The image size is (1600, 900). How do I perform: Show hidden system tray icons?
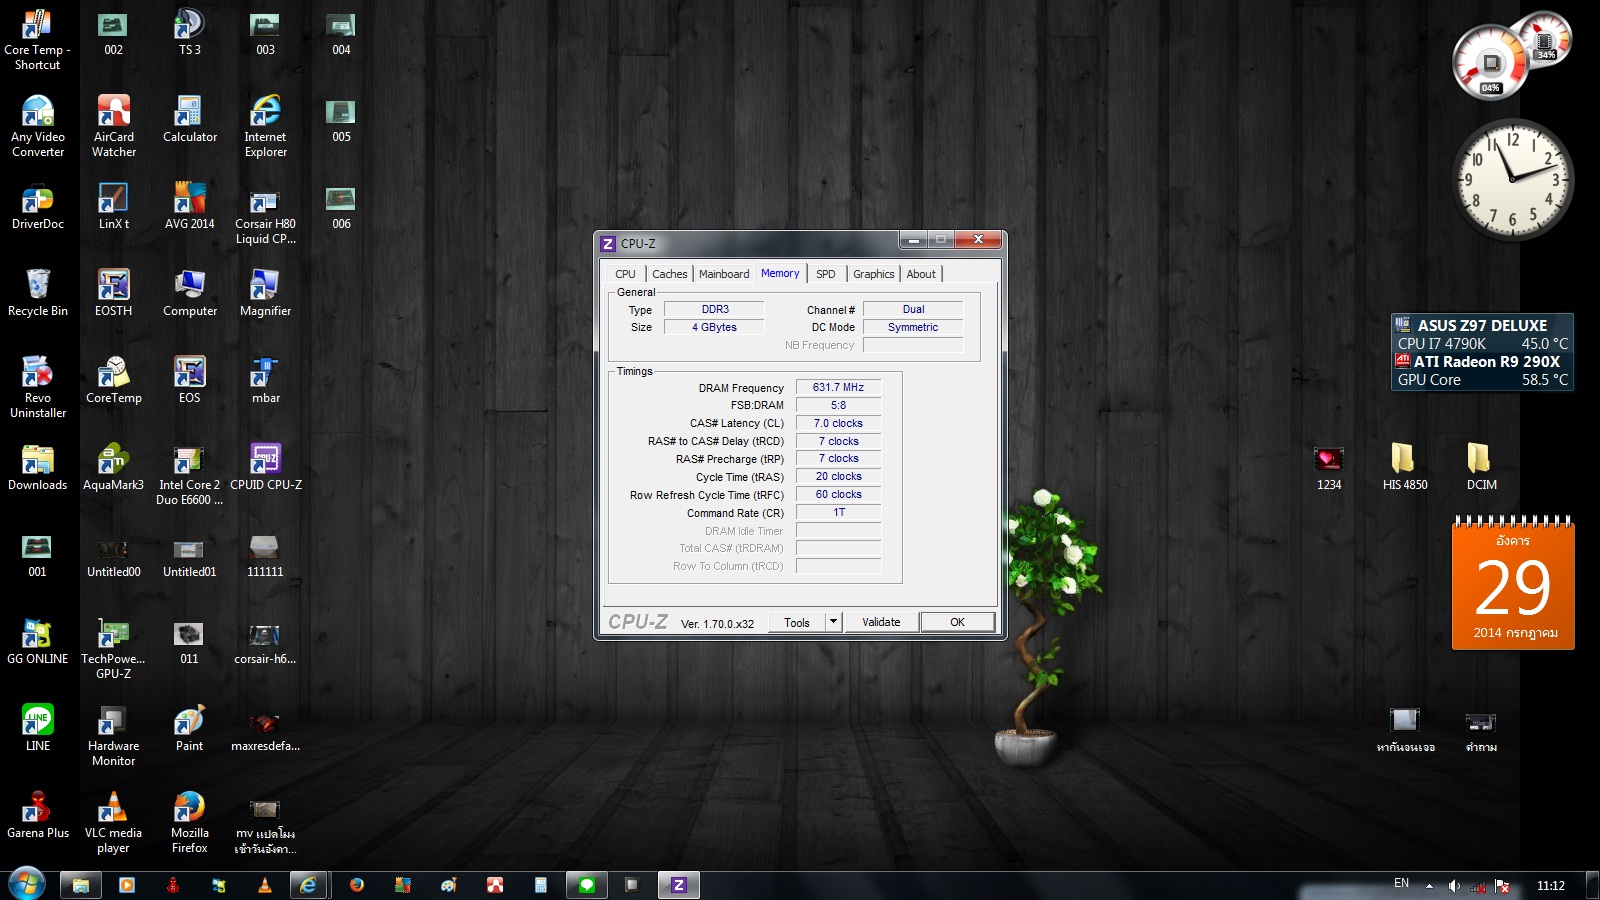point(1429,886)
